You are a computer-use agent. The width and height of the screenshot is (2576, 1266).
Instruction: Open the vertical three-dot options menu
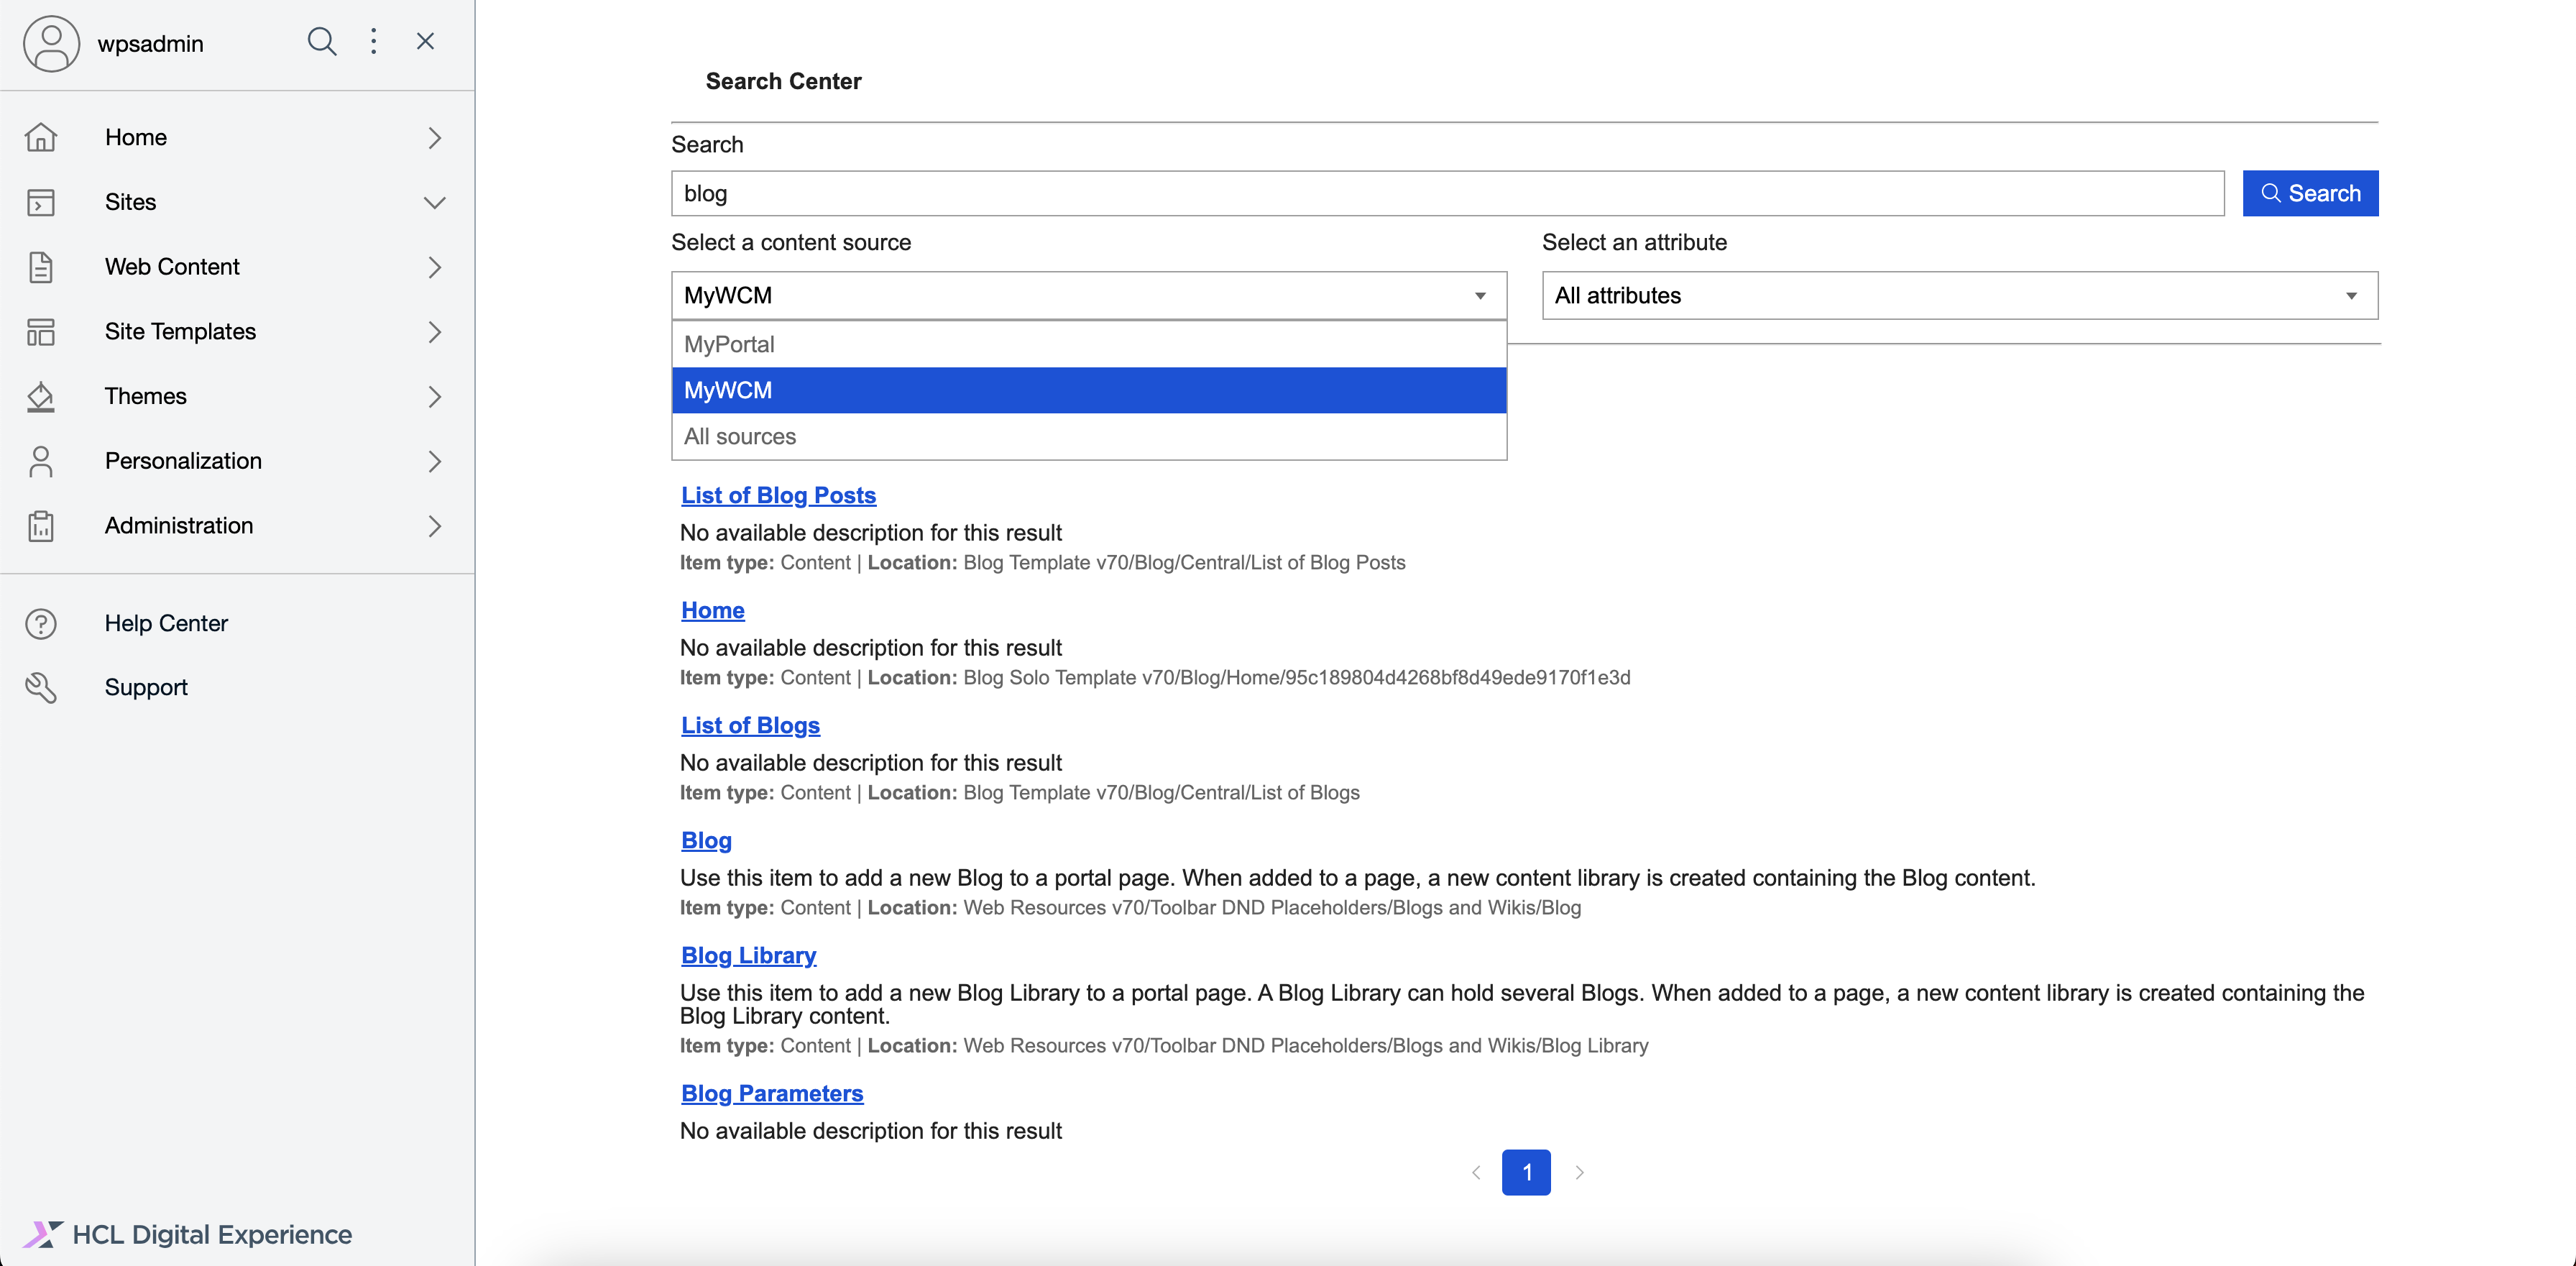point(373,42)
